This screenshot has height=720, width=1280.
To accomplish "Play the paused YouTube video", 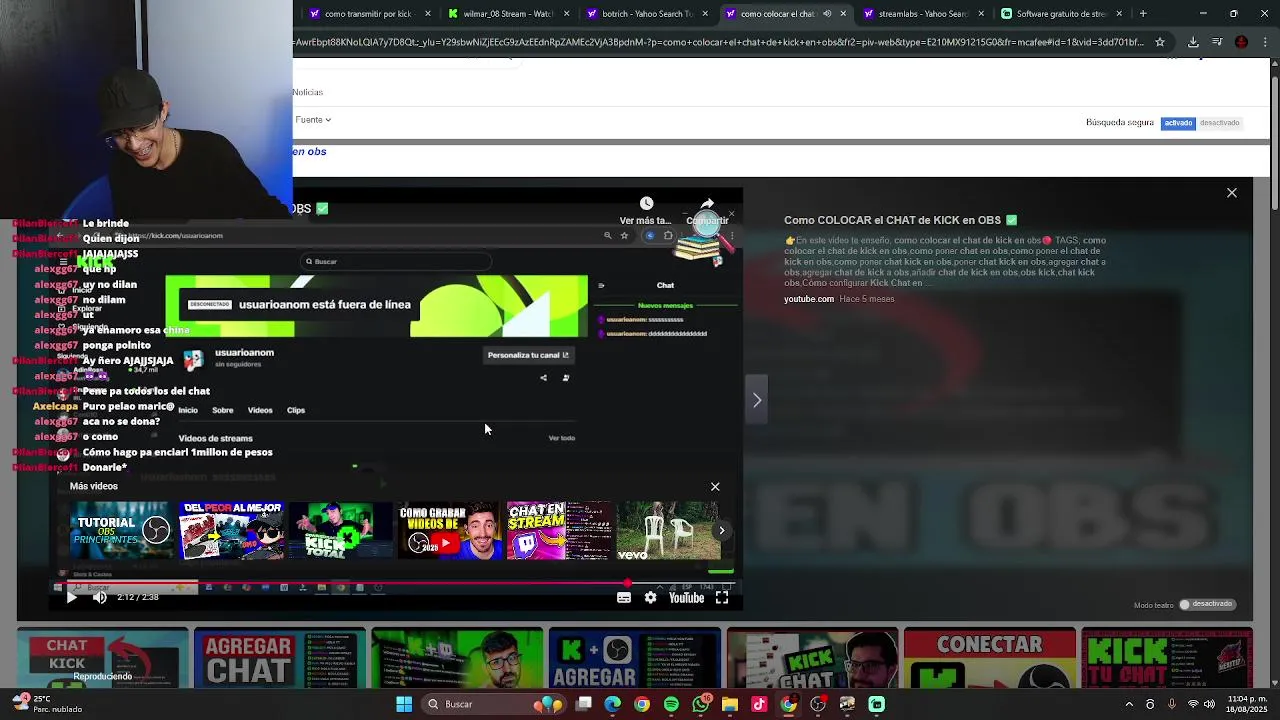I will [x=71, y=598].
